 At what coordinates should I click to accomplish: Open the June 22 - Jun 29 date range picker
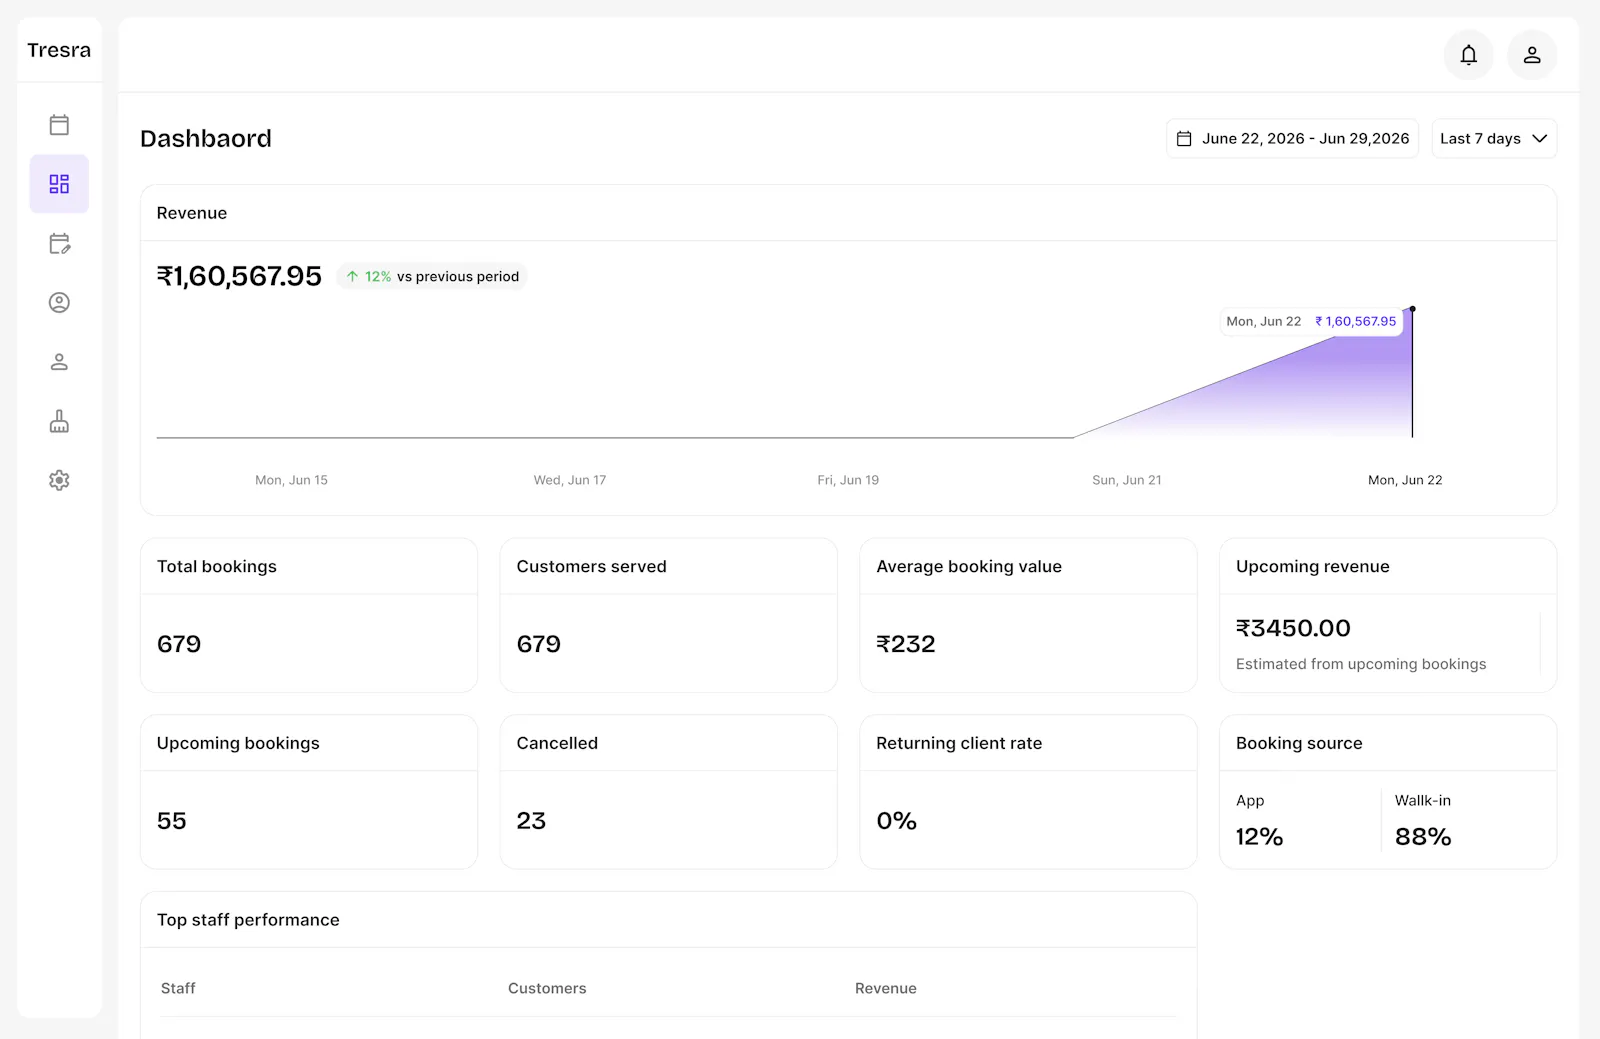pos(1292,139)
